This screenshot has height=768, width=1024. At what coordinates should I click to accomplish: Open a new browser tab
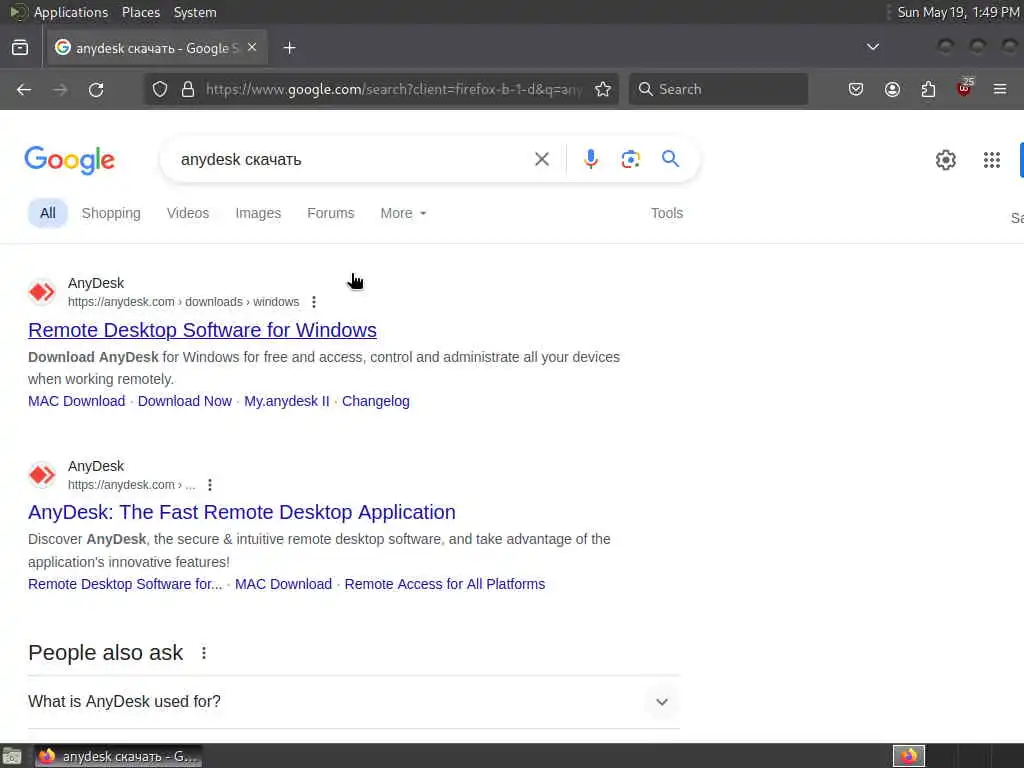pyautogui.click(x=289, y=48)
